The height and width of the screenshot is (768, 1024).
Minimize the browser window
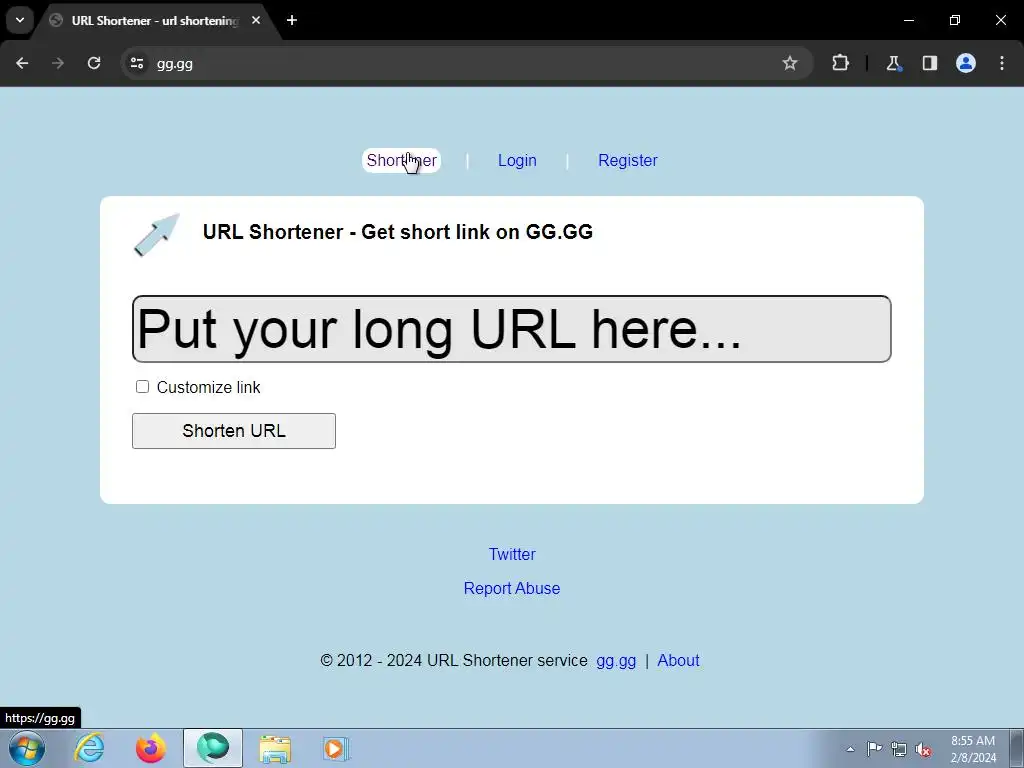click(x=908, y=20)
